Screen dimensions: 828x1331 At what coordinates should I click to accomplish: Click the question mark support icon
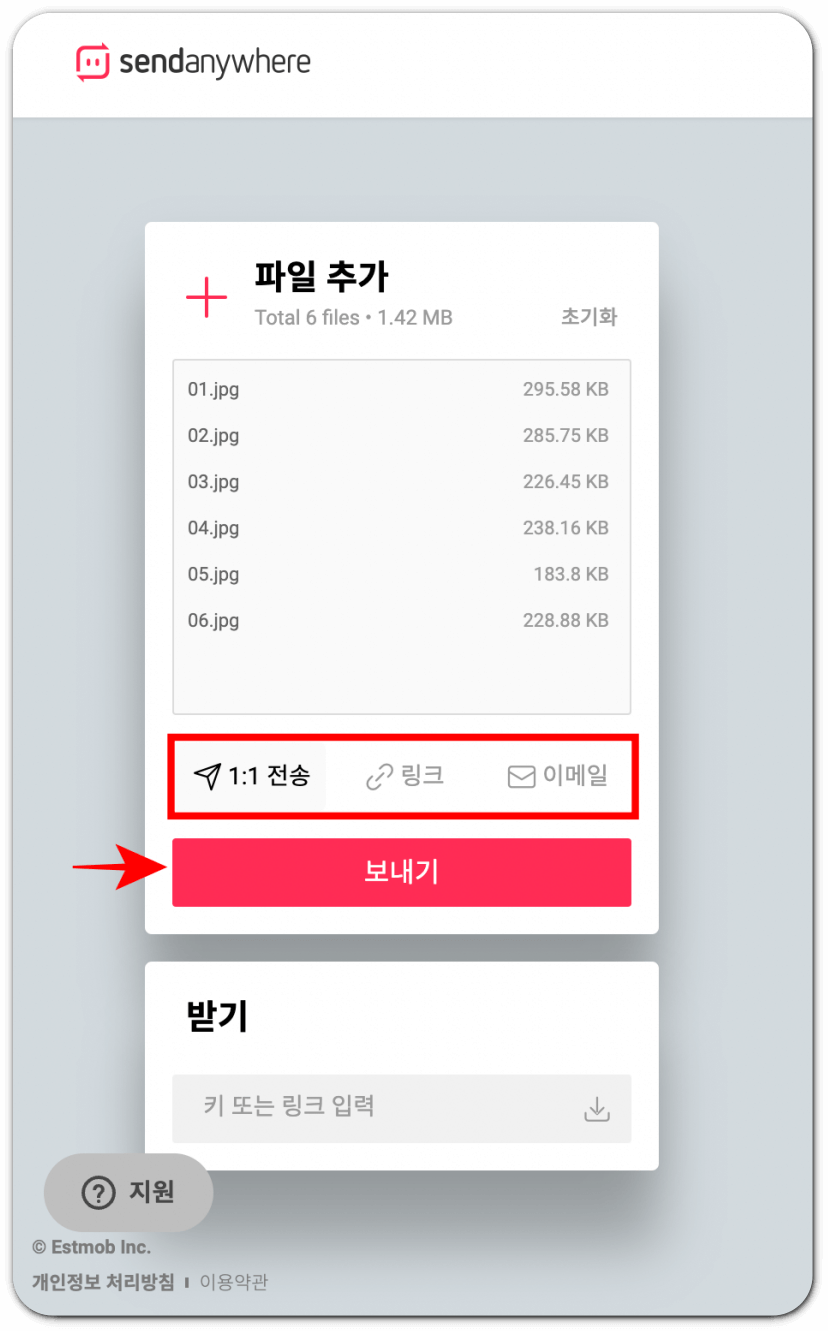pyautogui.click(x=98, y=1193)
